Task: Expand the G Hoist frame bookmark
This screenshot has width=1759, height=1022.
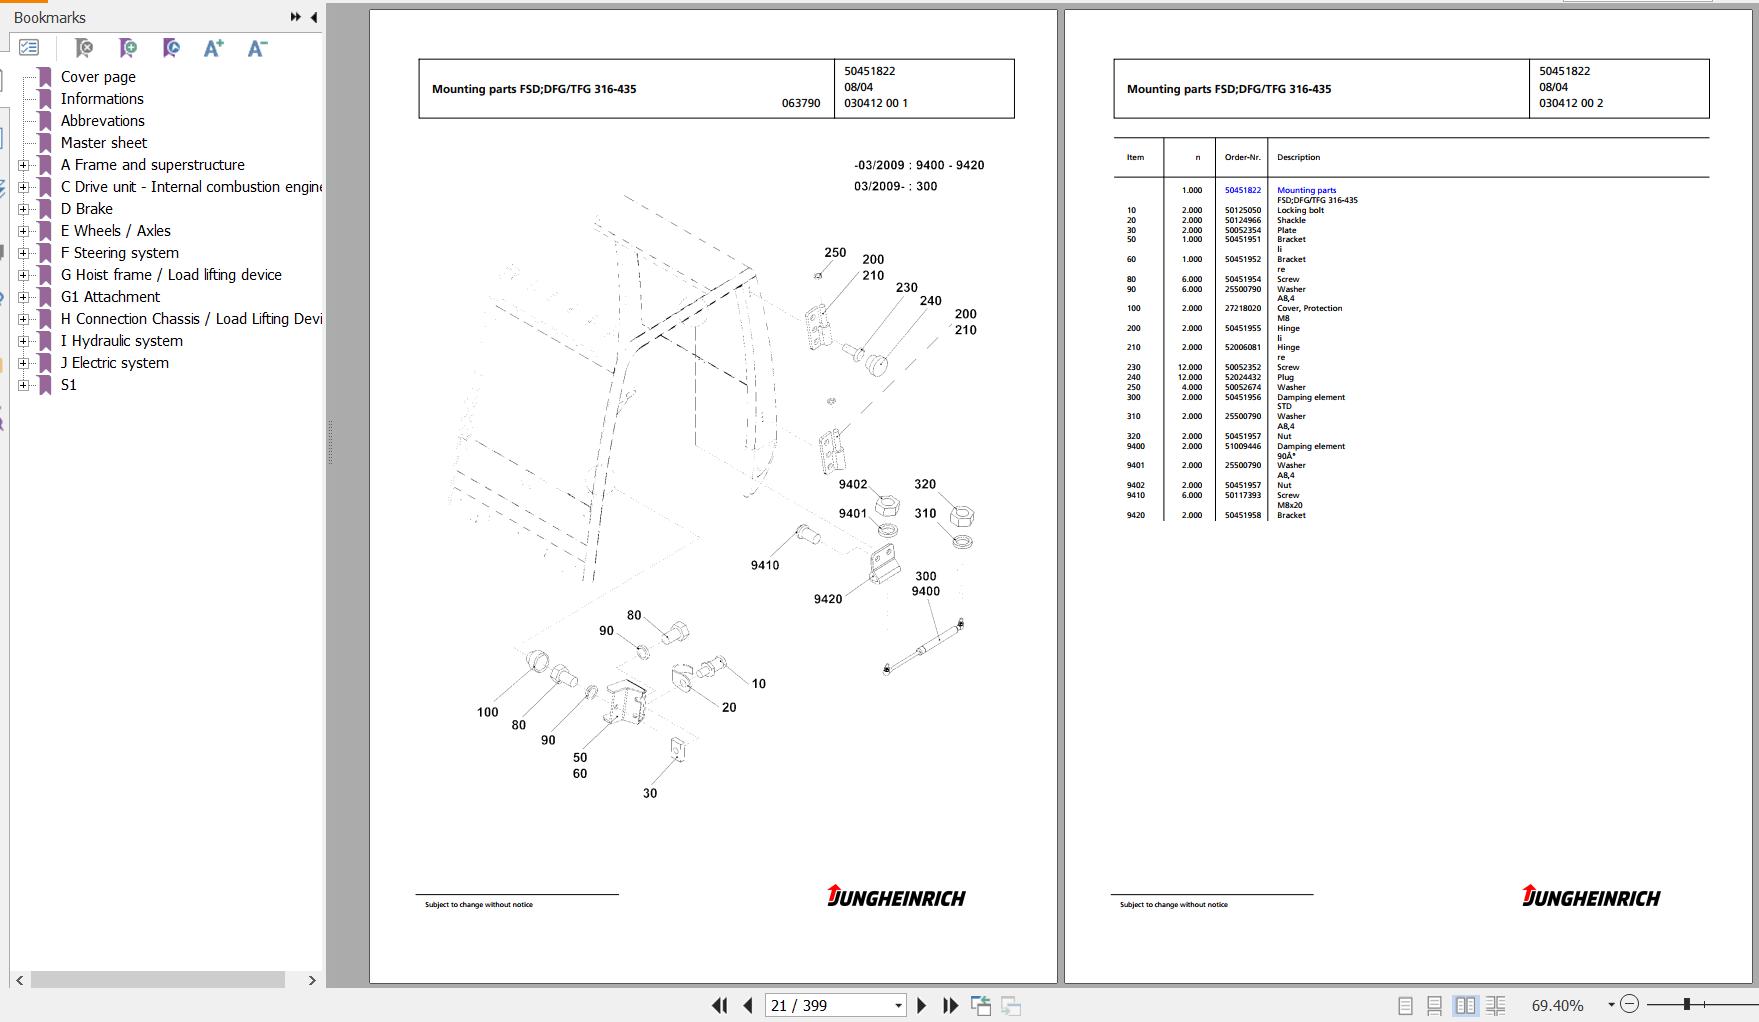Action: pyautogui.click(x=23, y=275)
